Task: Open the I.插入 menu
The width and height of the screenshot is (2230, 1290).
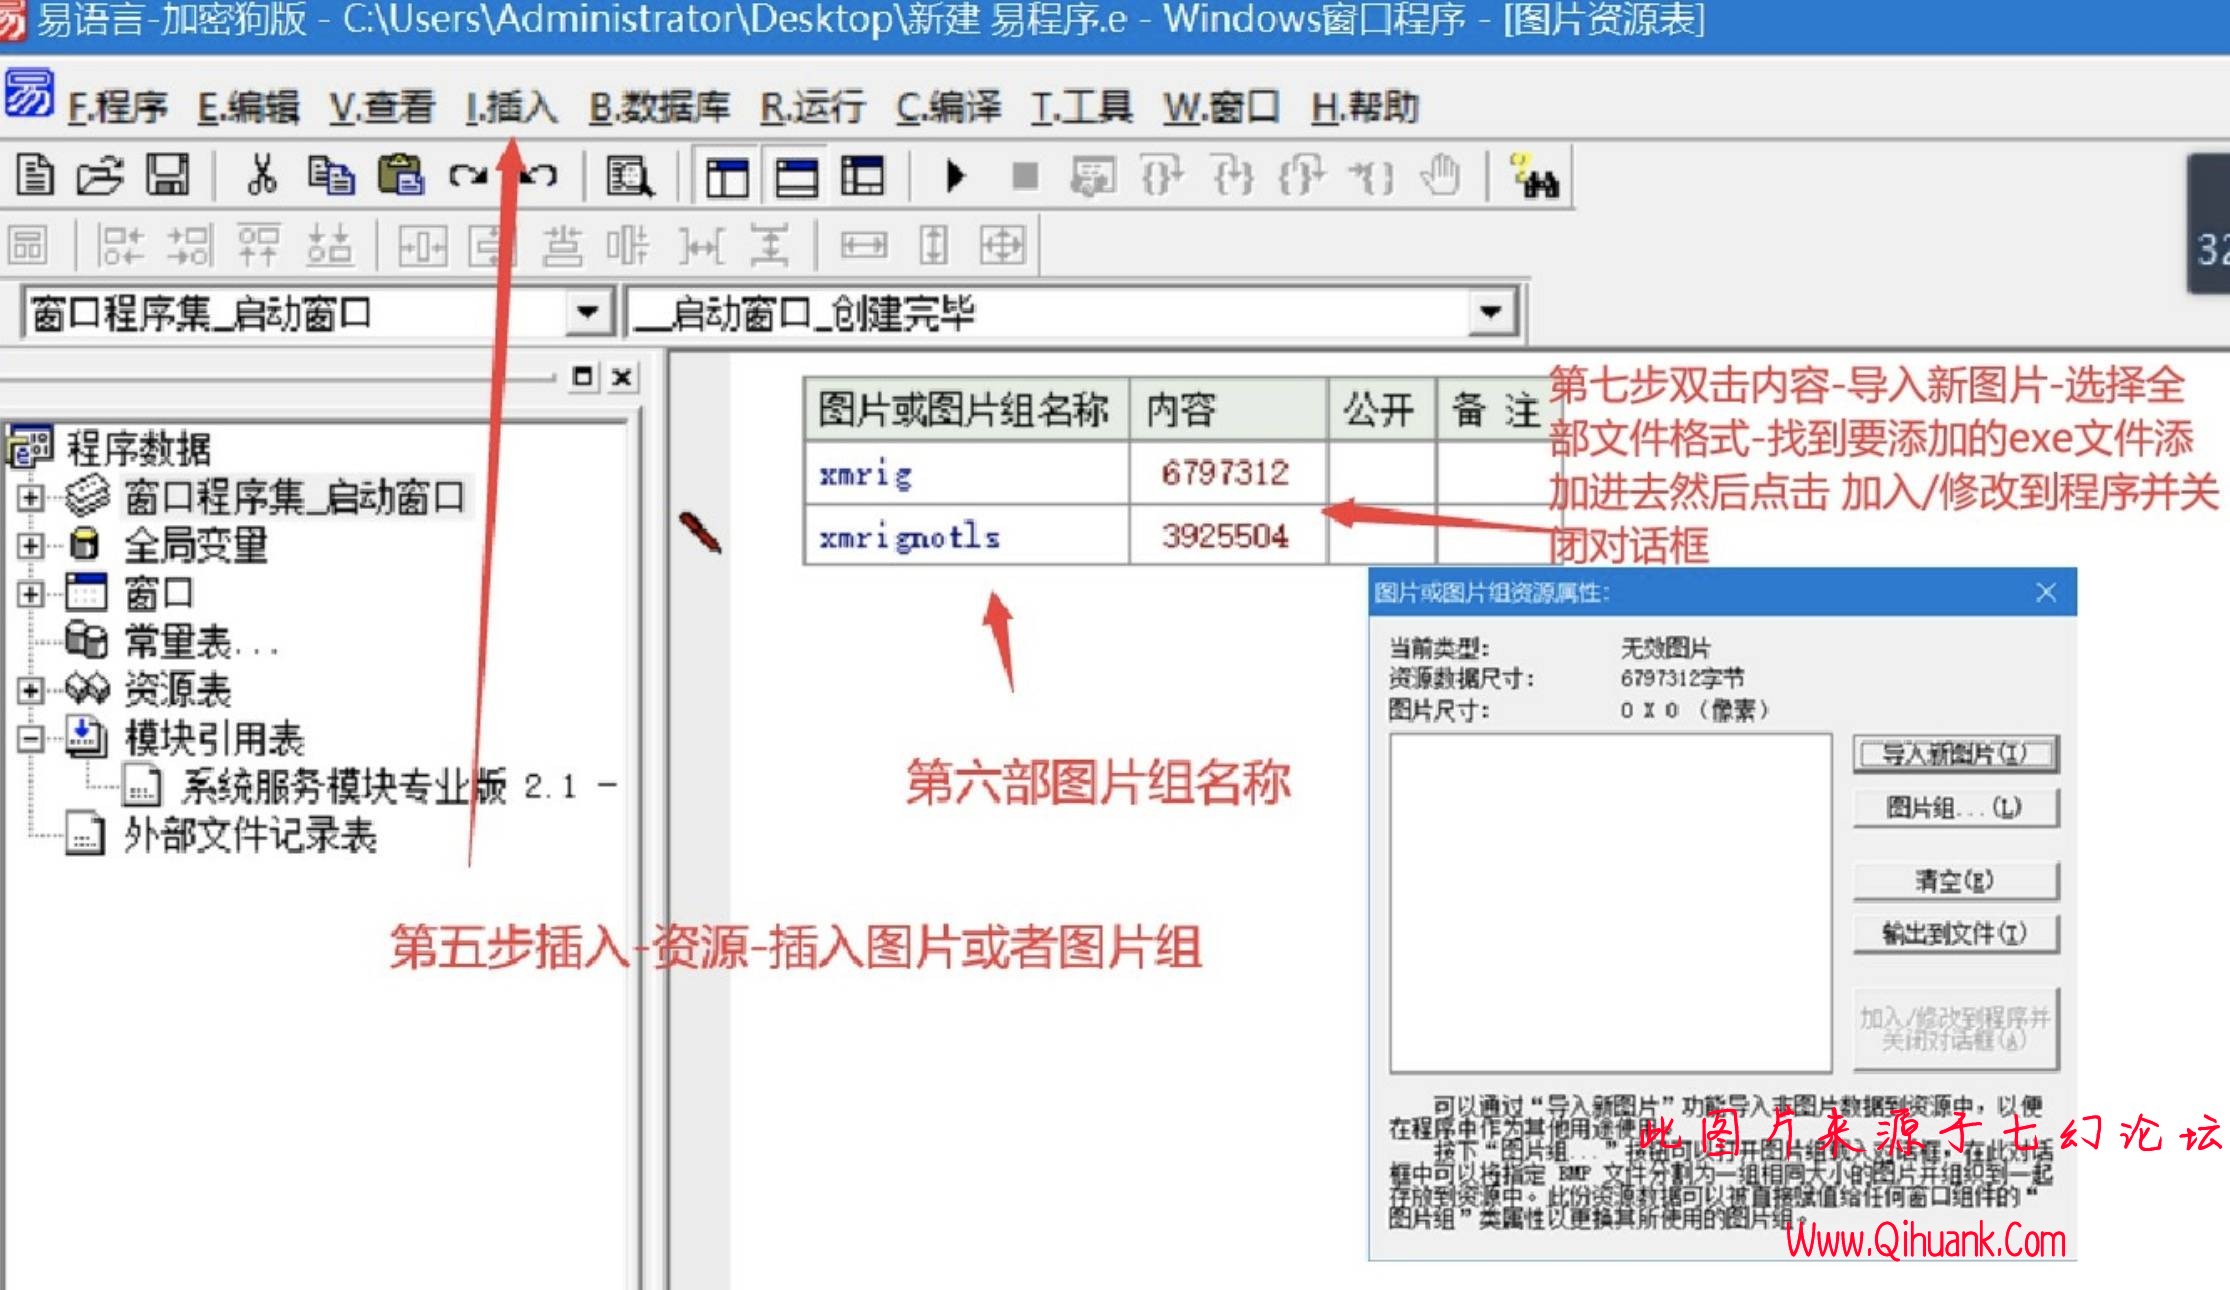Action: (x=511, y=107)
